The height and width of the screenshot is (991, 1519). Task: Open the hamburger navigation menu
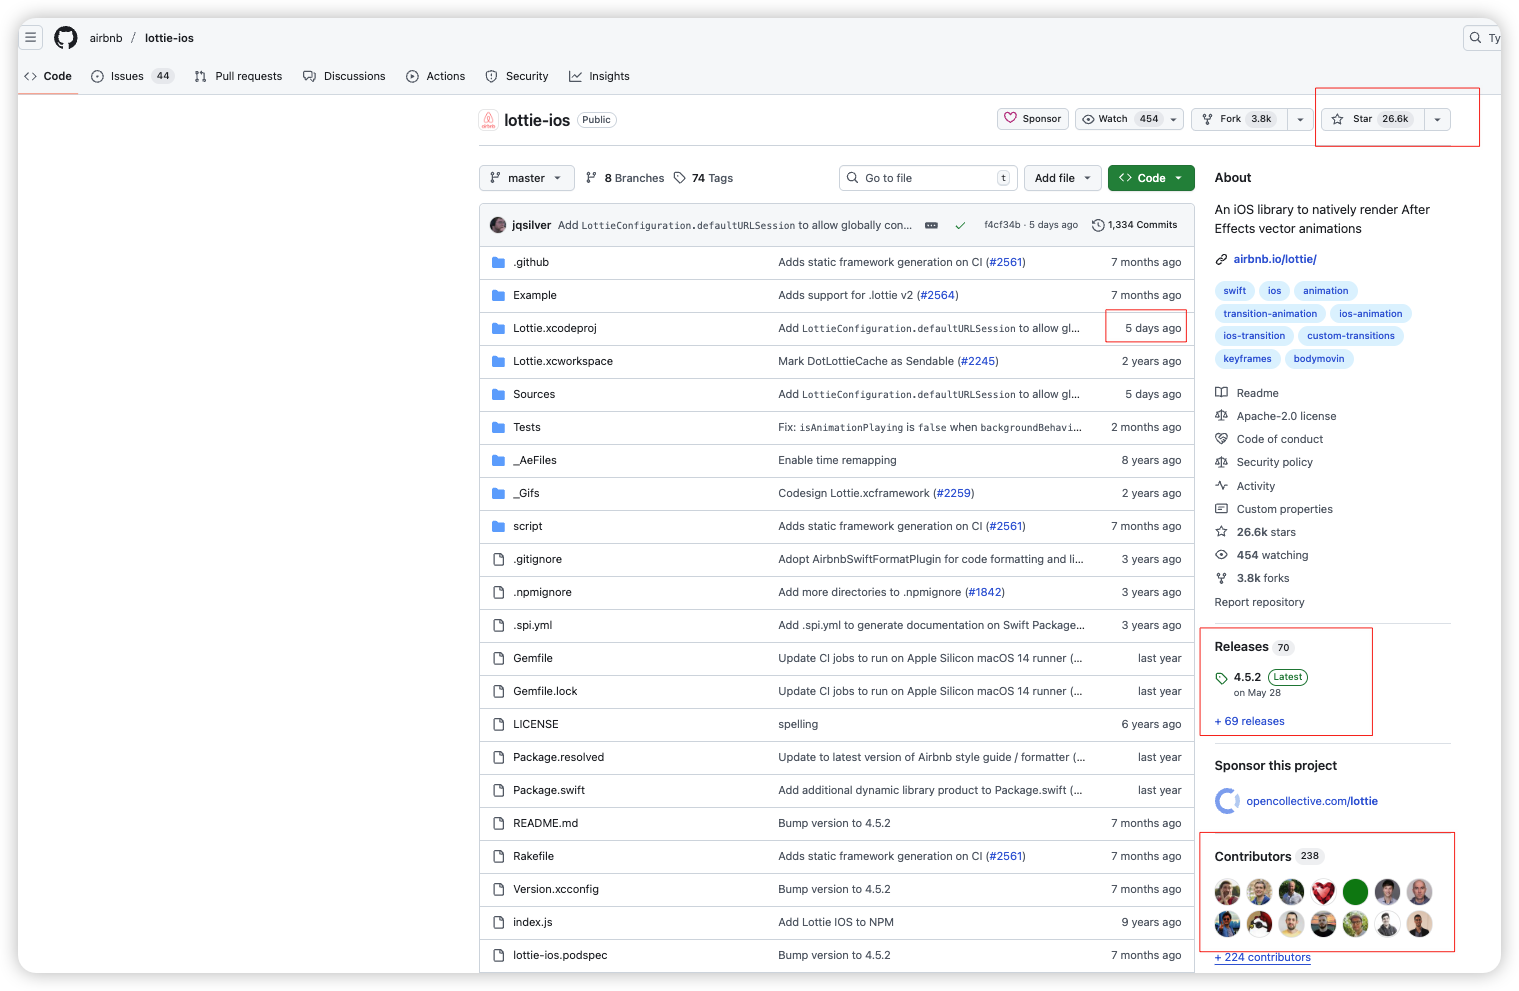point(31,38)
